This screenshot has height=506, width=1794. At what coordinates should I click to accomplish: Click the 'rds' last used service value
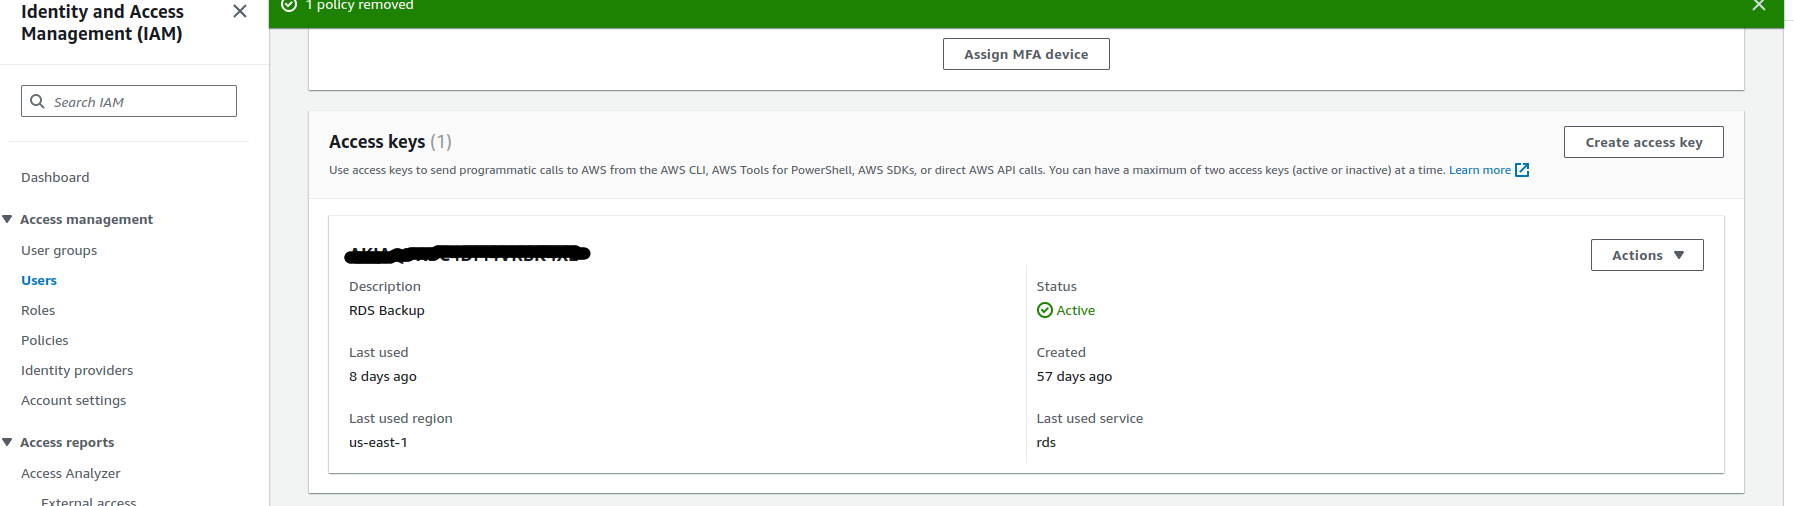(1046, 442)
